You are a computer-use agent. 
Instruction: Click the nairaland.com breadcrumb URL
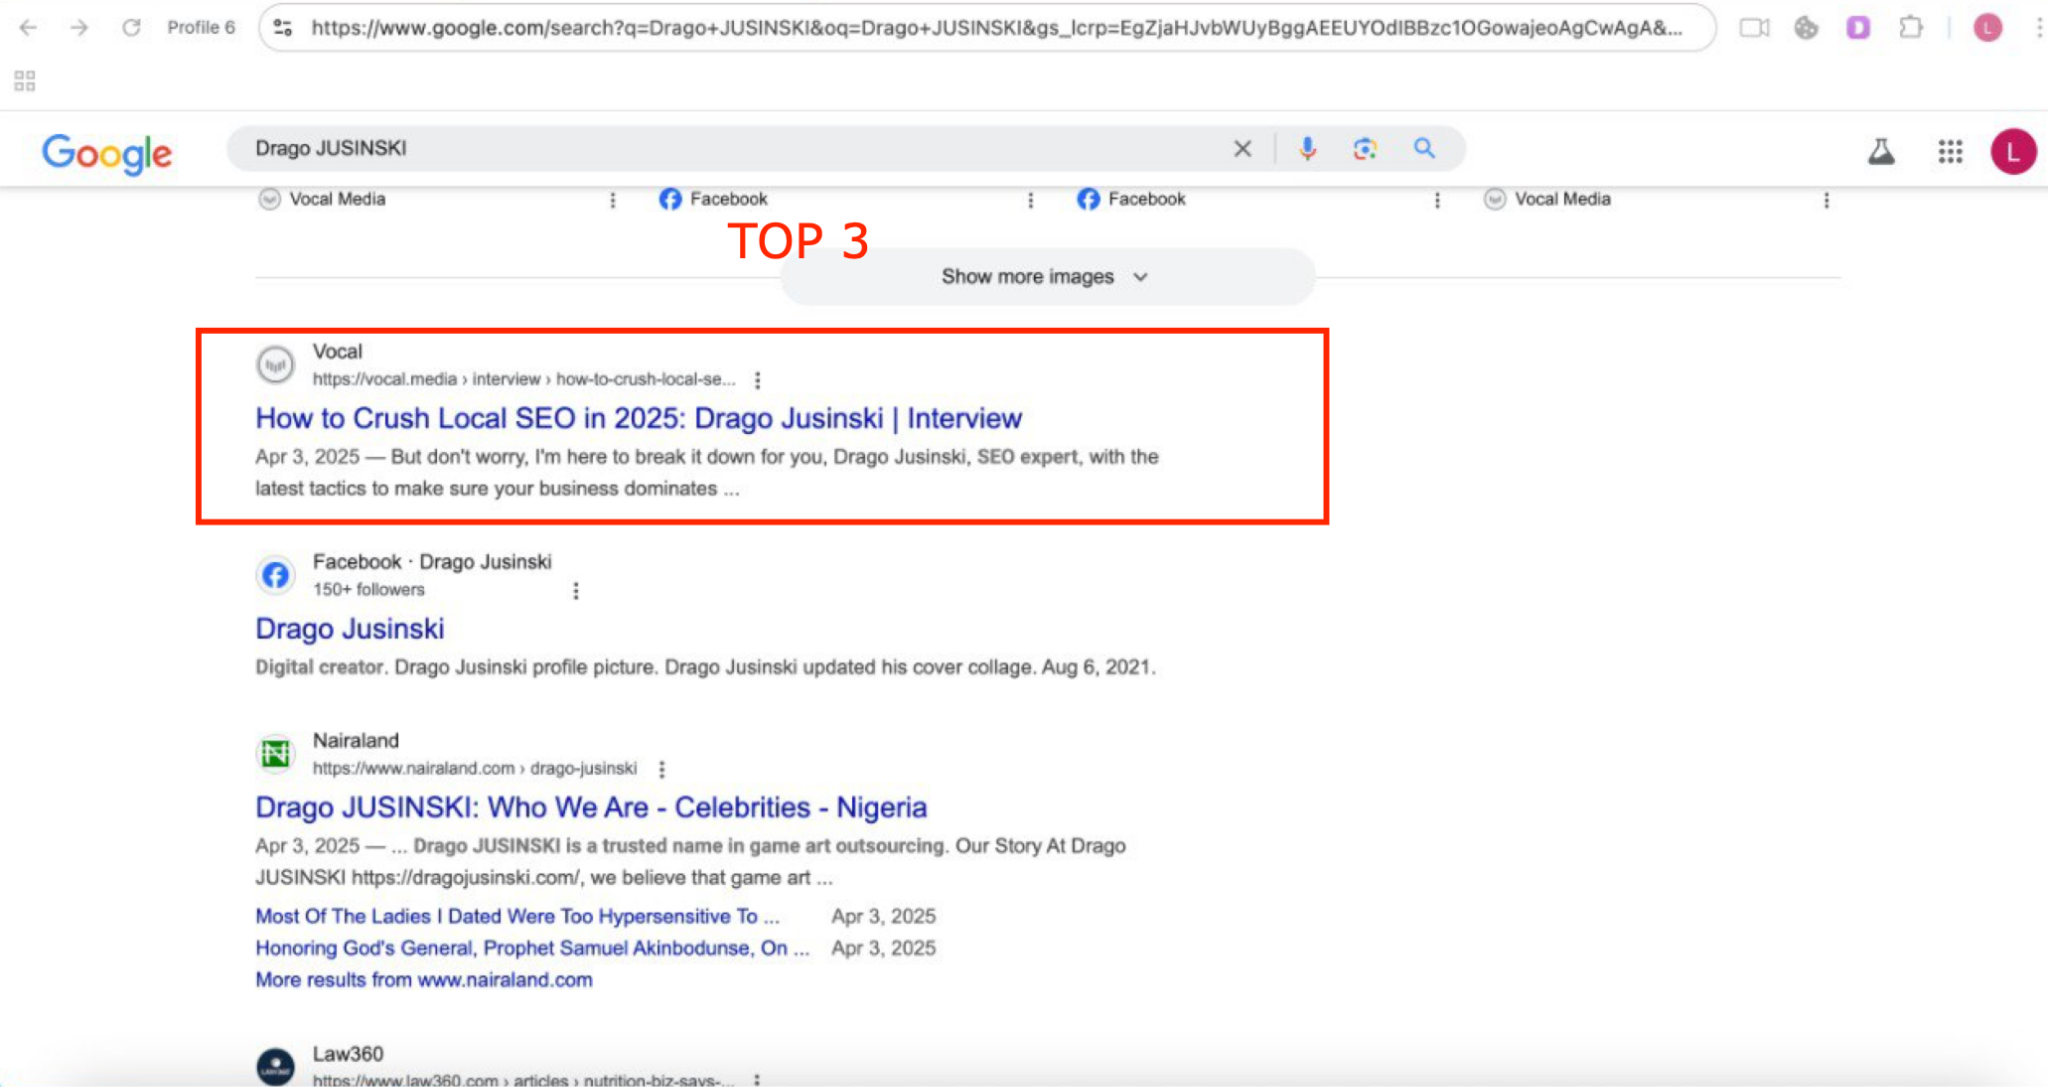tap(474, 768)
